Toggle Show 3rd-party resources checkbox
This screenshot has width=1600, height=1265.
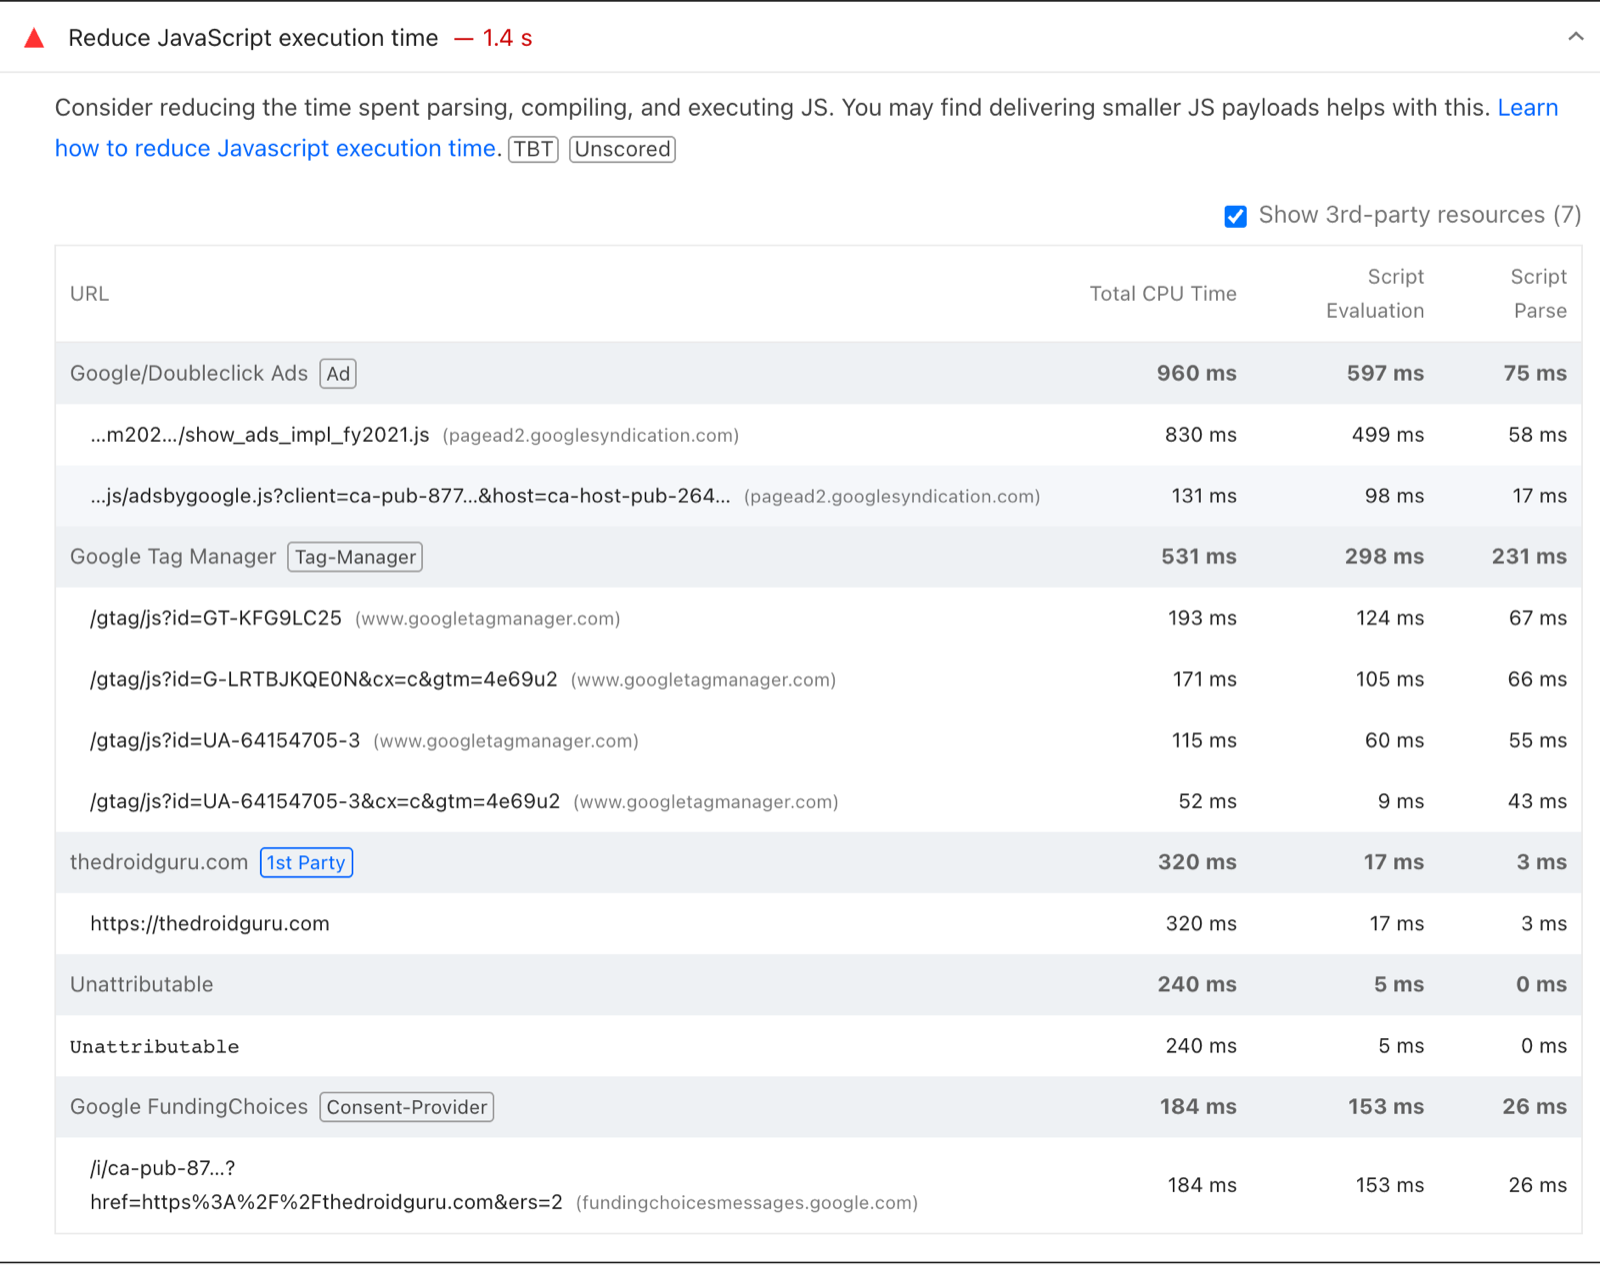1236,216
